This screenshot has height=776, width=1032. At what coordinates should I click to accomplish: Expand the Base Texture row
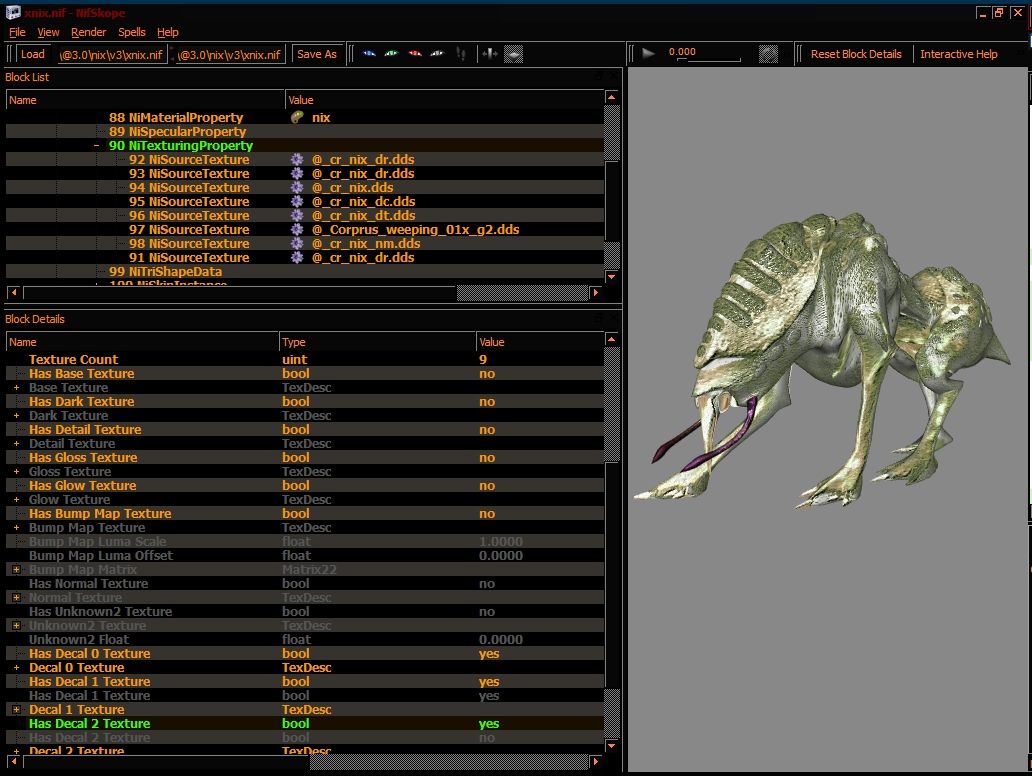pos(16,388)
